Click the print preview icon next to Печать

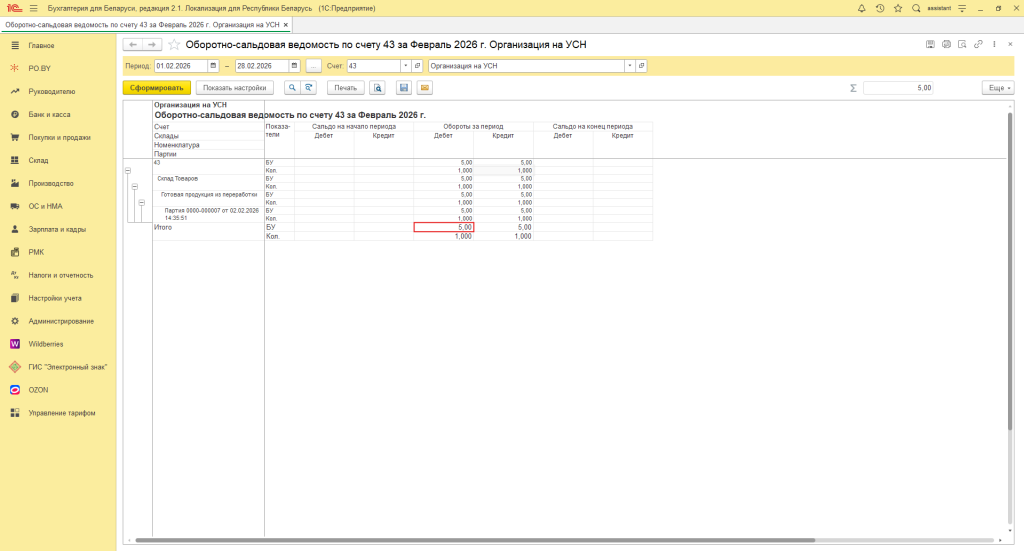(x=378, y=88)
